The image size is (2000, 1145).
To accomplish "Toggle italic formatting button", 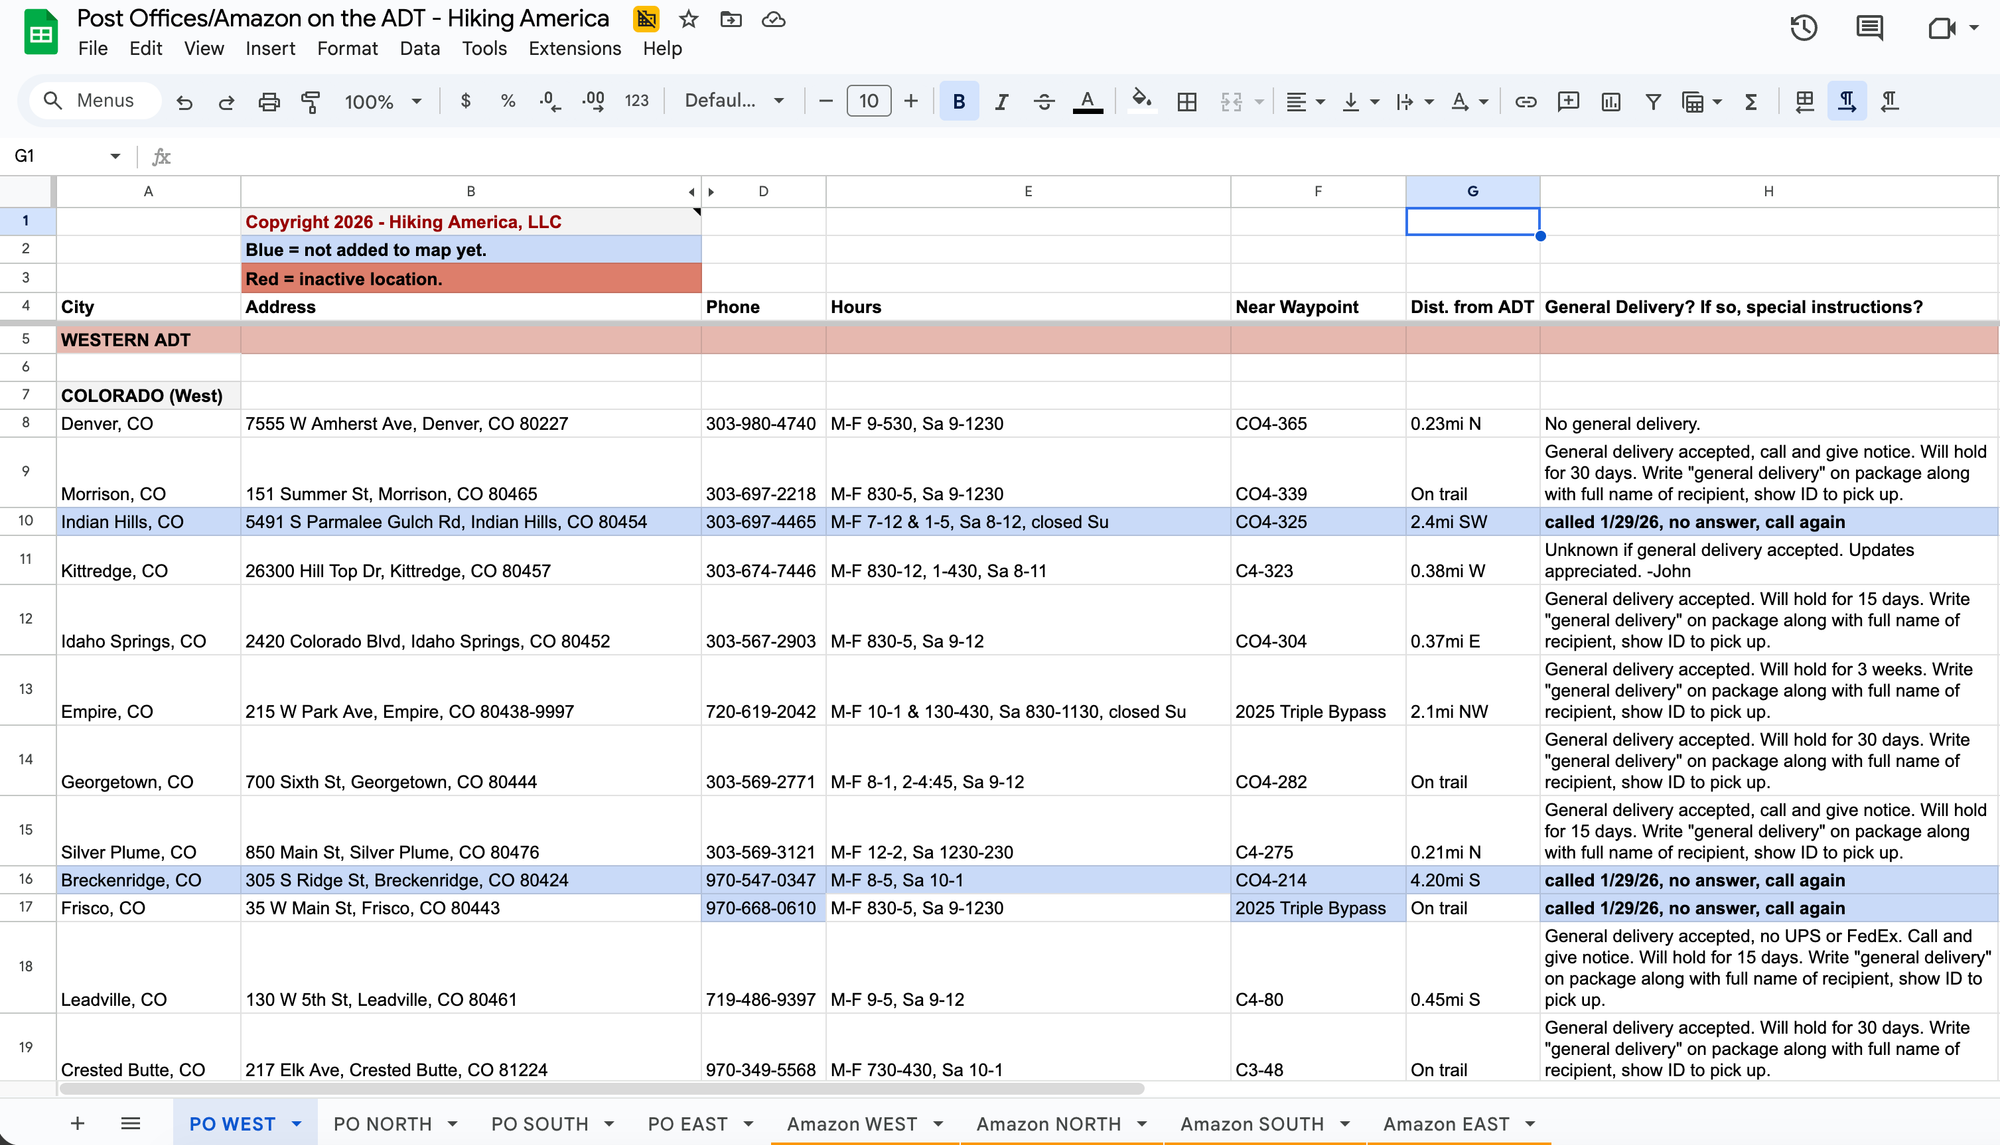I will click(1001, 101).
